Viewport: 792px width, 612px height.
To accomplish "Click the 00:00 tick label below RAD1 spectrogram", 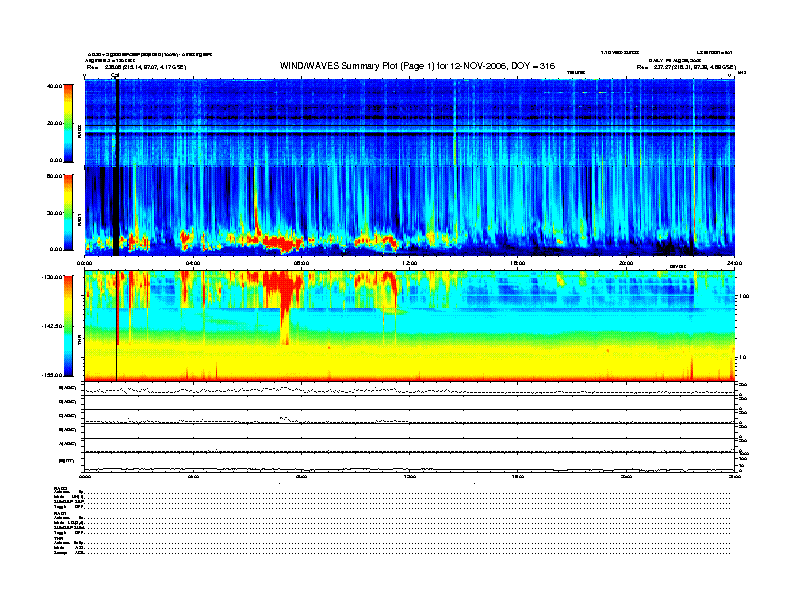I will (x=84, y=263).
